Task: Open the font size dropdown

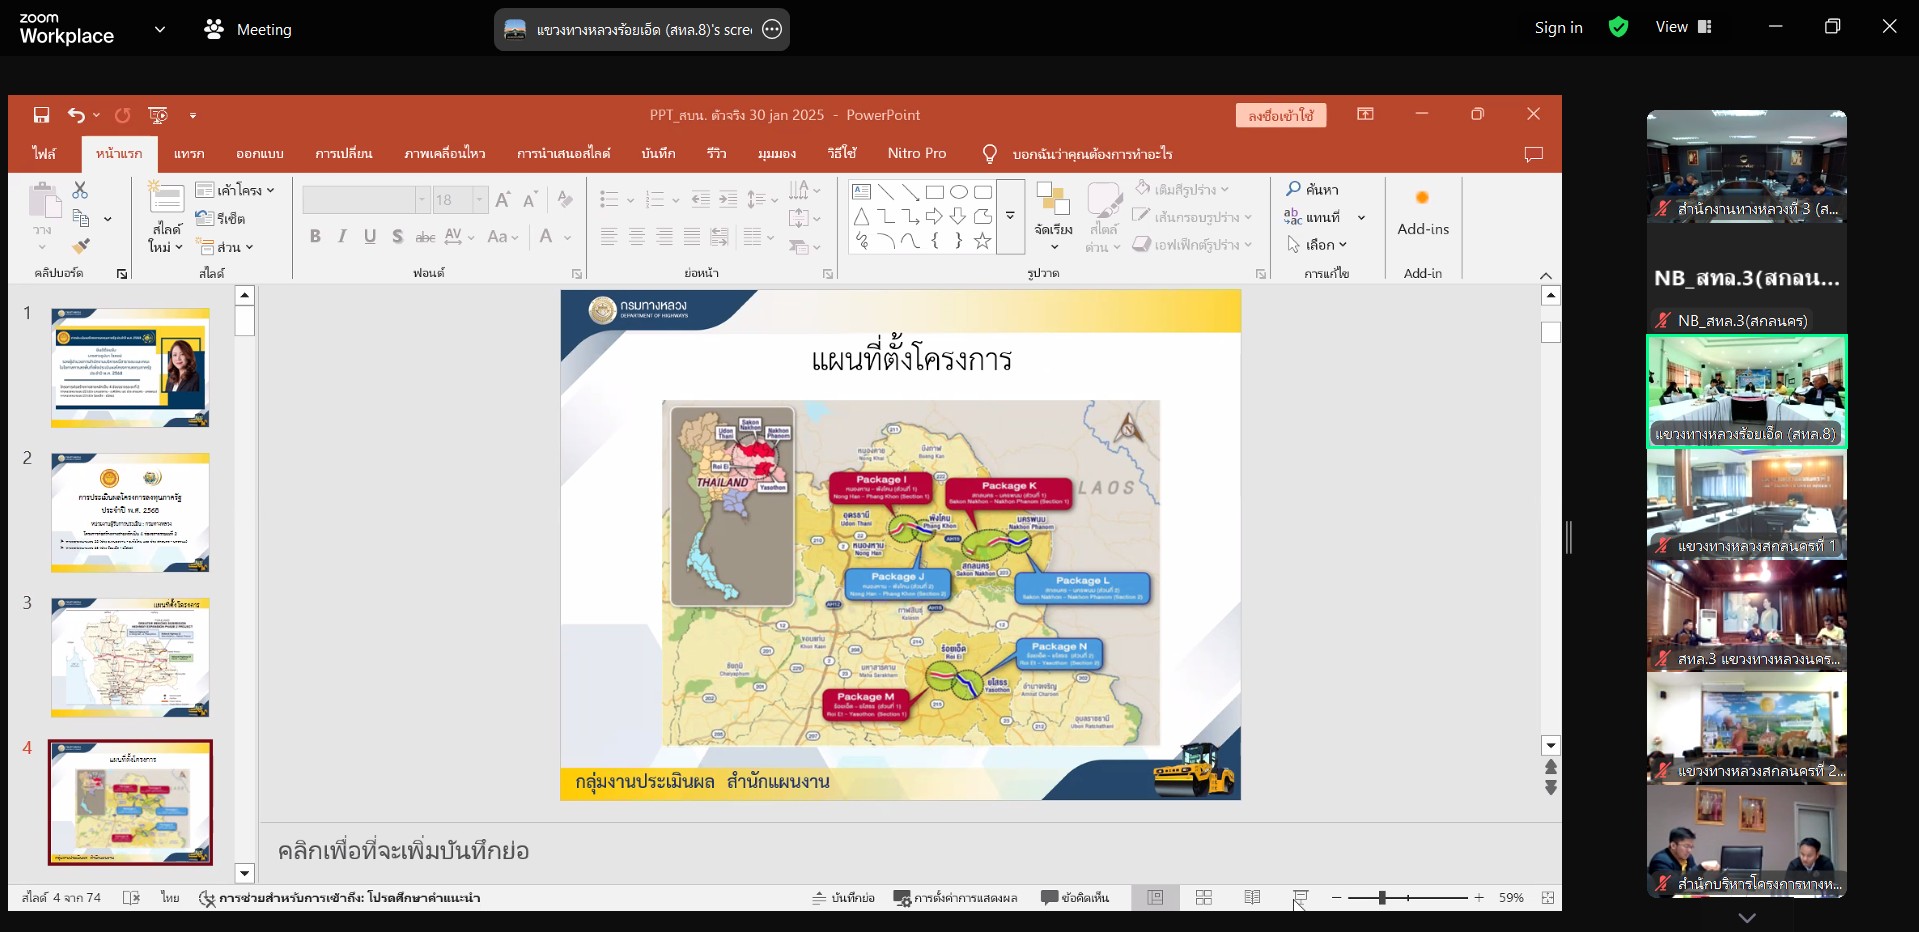Action: click(479, 200)
